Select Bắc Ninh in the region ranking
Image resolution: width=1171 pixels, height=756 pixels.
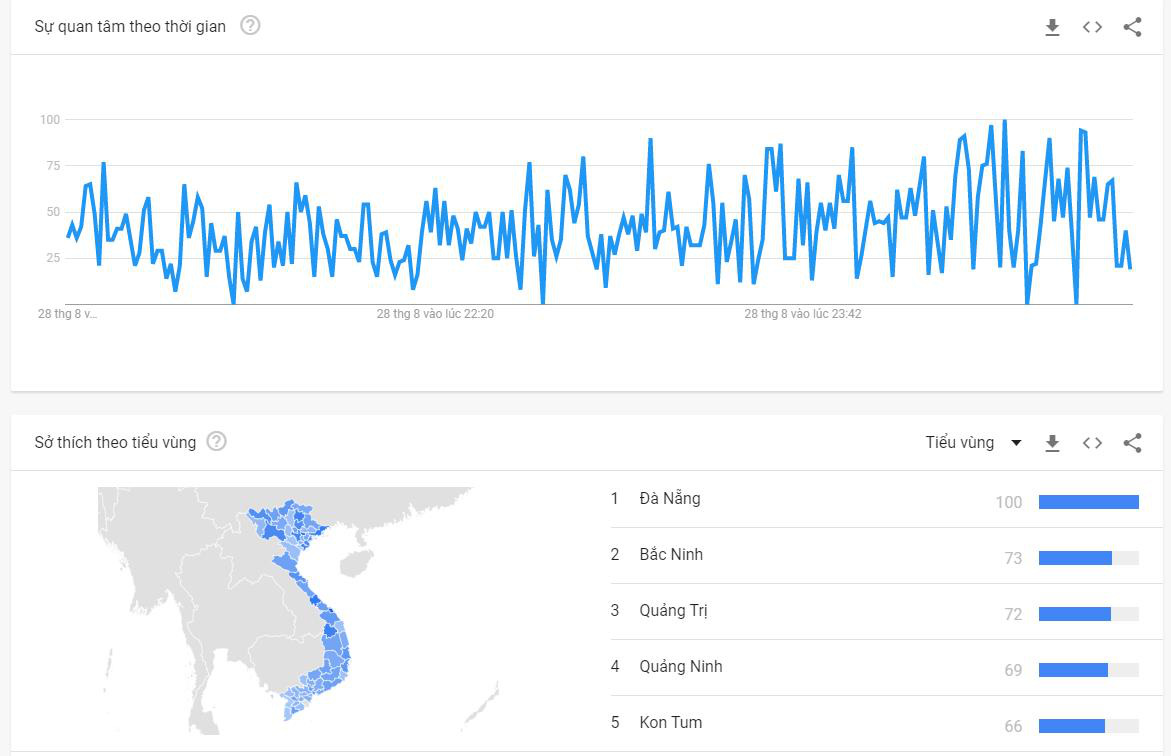click(886, 555)
